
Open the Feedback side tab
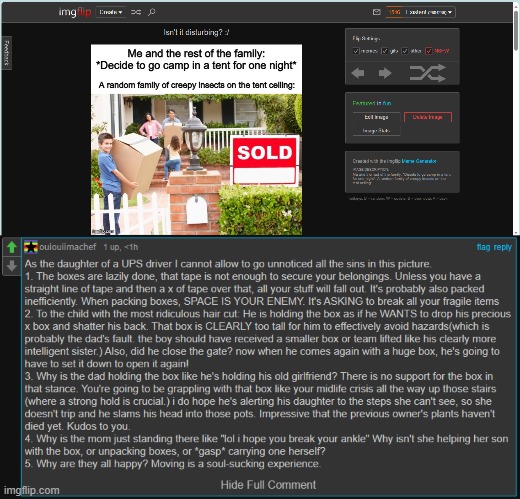[7, 53]
